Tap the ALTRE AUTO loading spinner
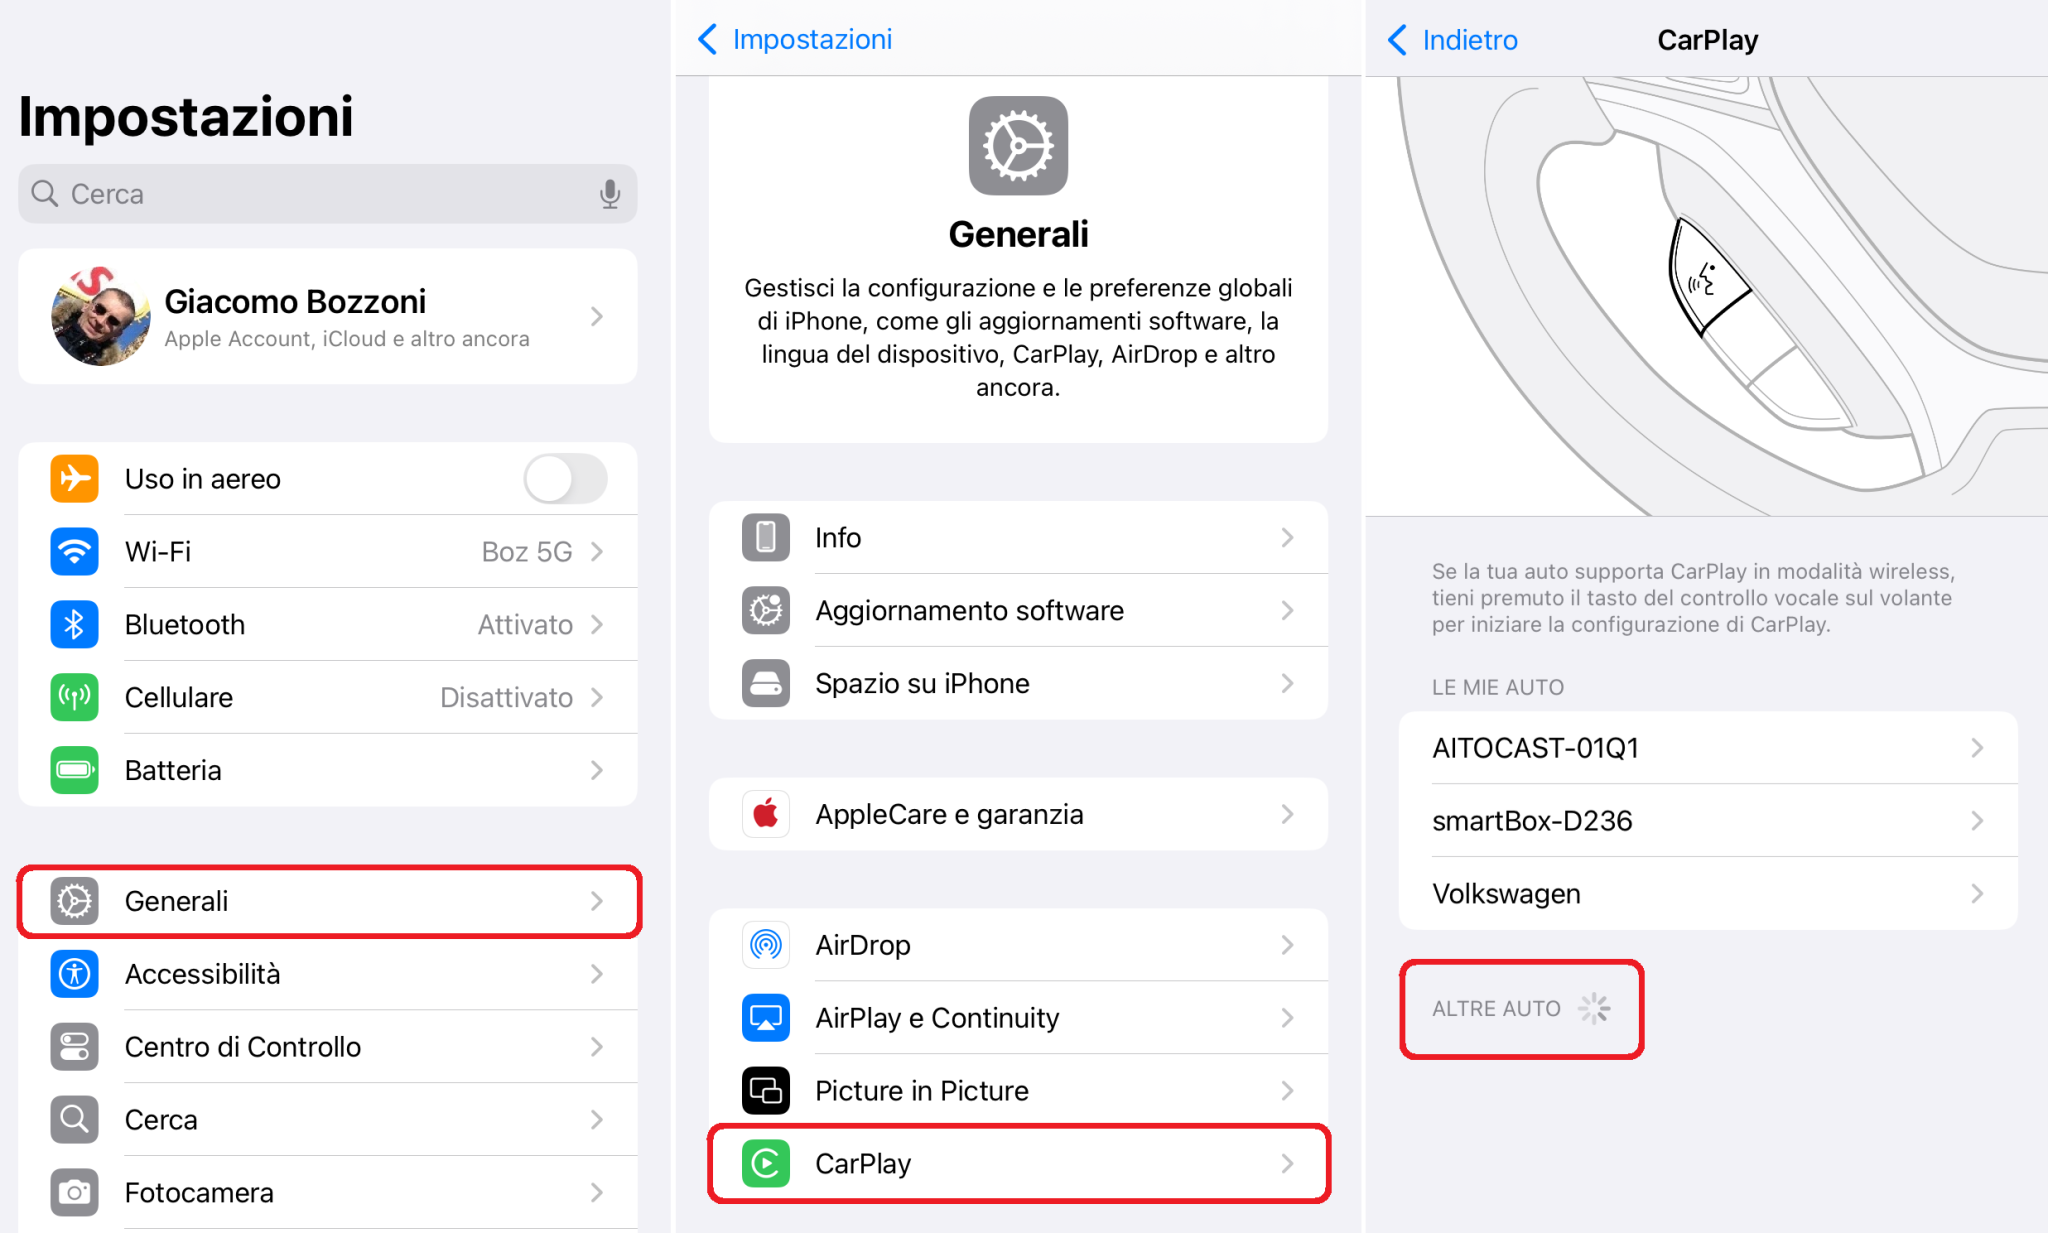Image resolution: width=2048 pixels, height=1233 pixels. 1592,1008
